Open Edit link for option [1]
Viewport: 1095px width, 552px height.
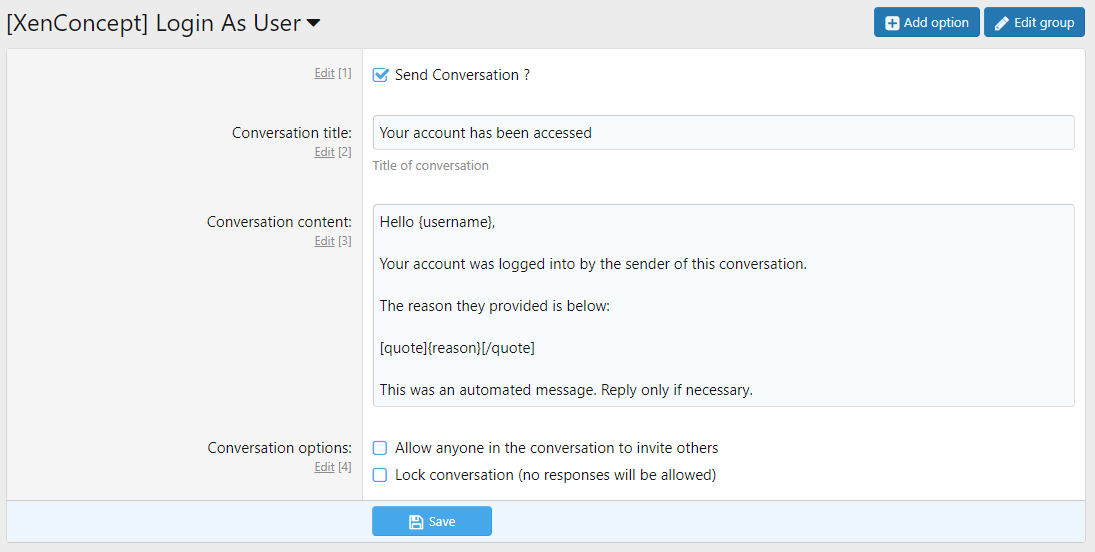point(324,73)
